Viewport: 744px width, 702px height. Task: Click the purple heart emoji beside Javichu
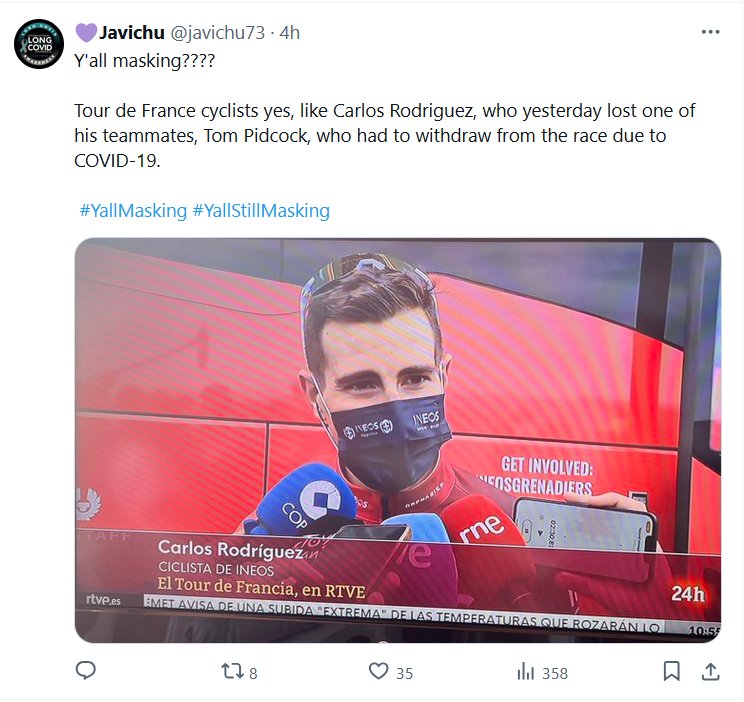click(x=86, y=32)
